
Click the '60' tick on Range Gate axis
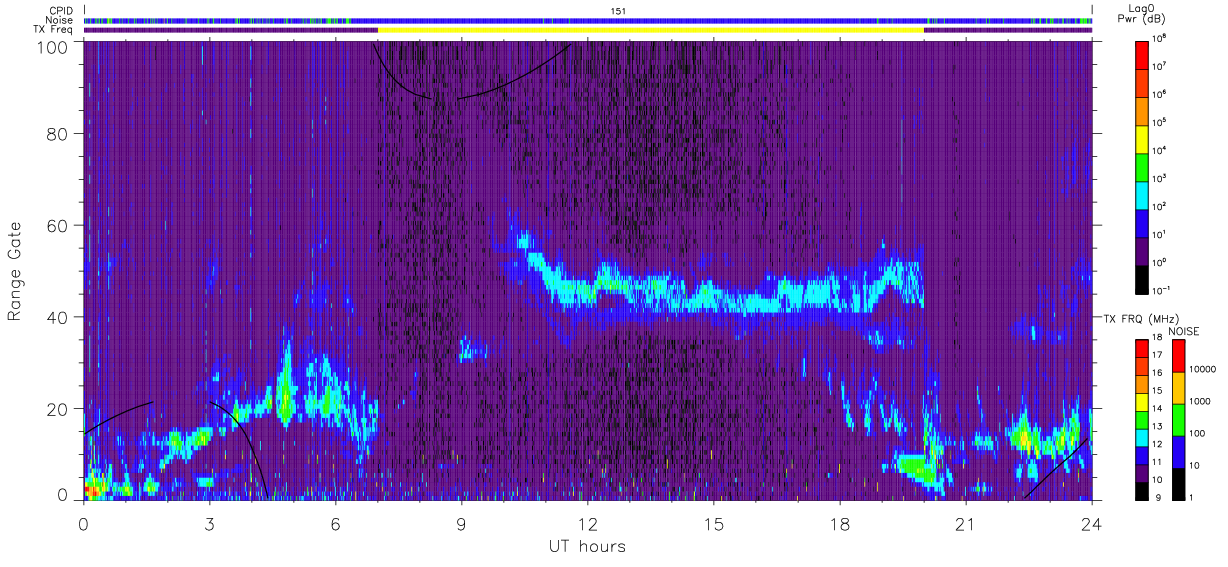click(x=56, y=226)
